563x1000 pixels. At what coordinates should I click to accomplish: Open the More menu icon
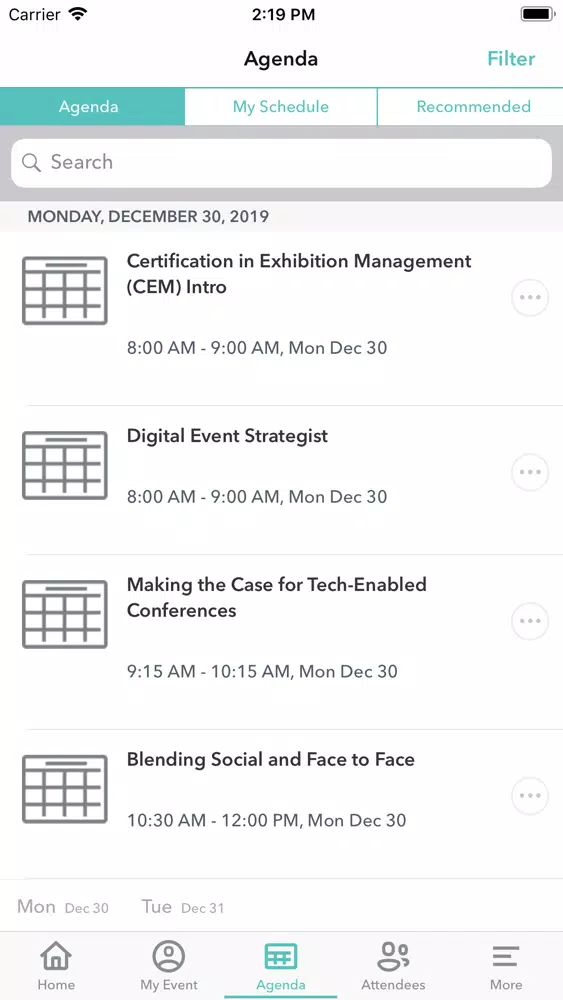coord(506,956)
